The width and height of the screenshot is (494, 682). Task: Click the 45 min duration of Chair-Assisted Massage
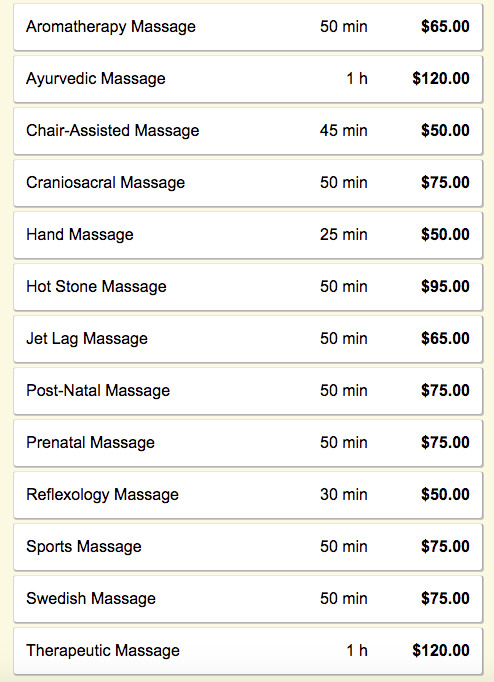point(344,130)
